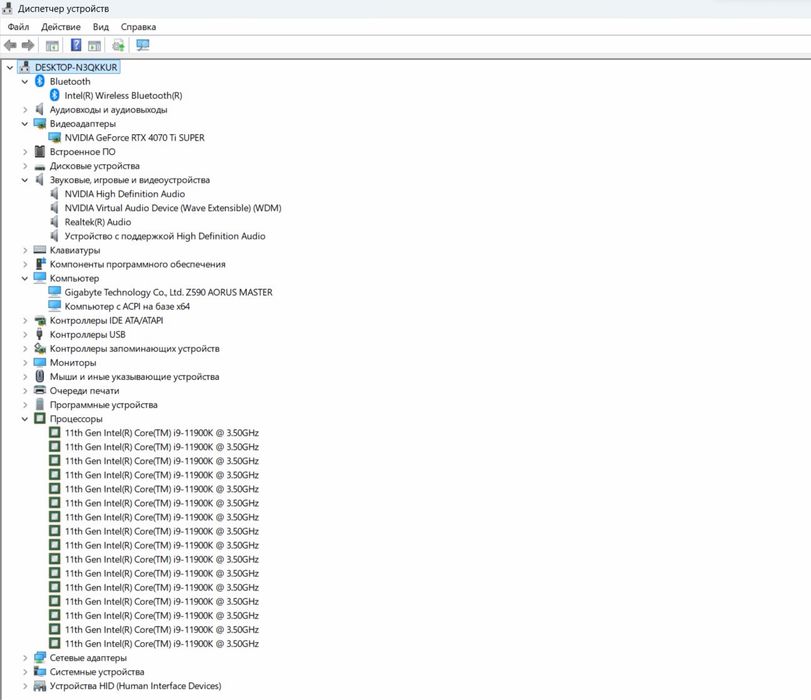
Task: Click the Системные устройства icon
Action: coord(40,671)
